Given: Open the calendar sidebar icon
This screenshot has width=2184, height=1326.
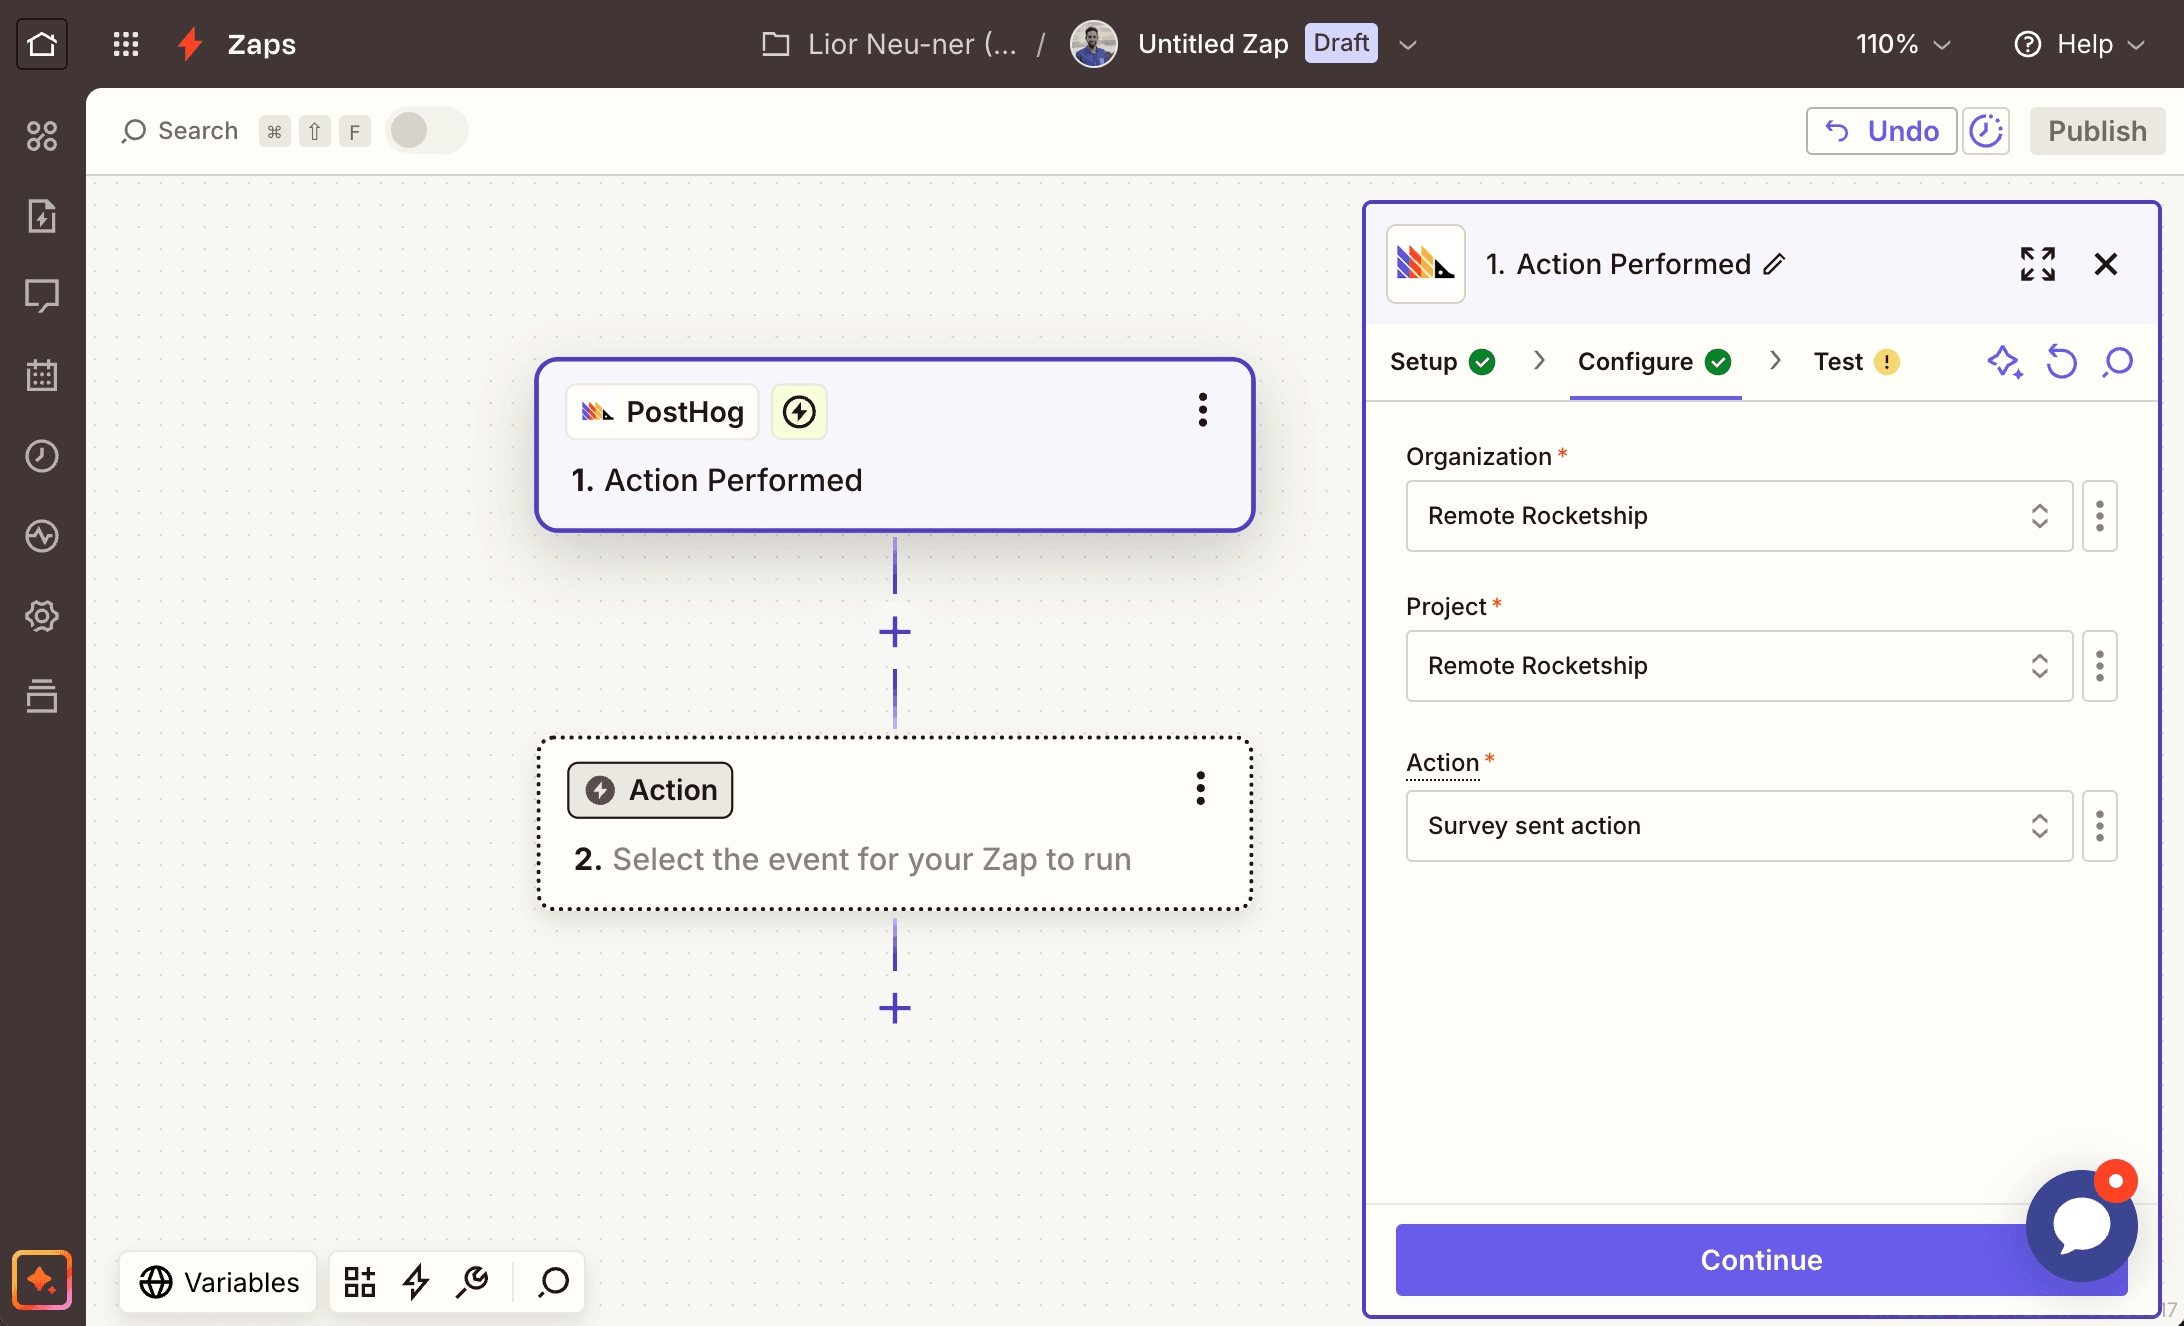Looking at the screenshot, I should pyautogui.click(x=42, y=376).
